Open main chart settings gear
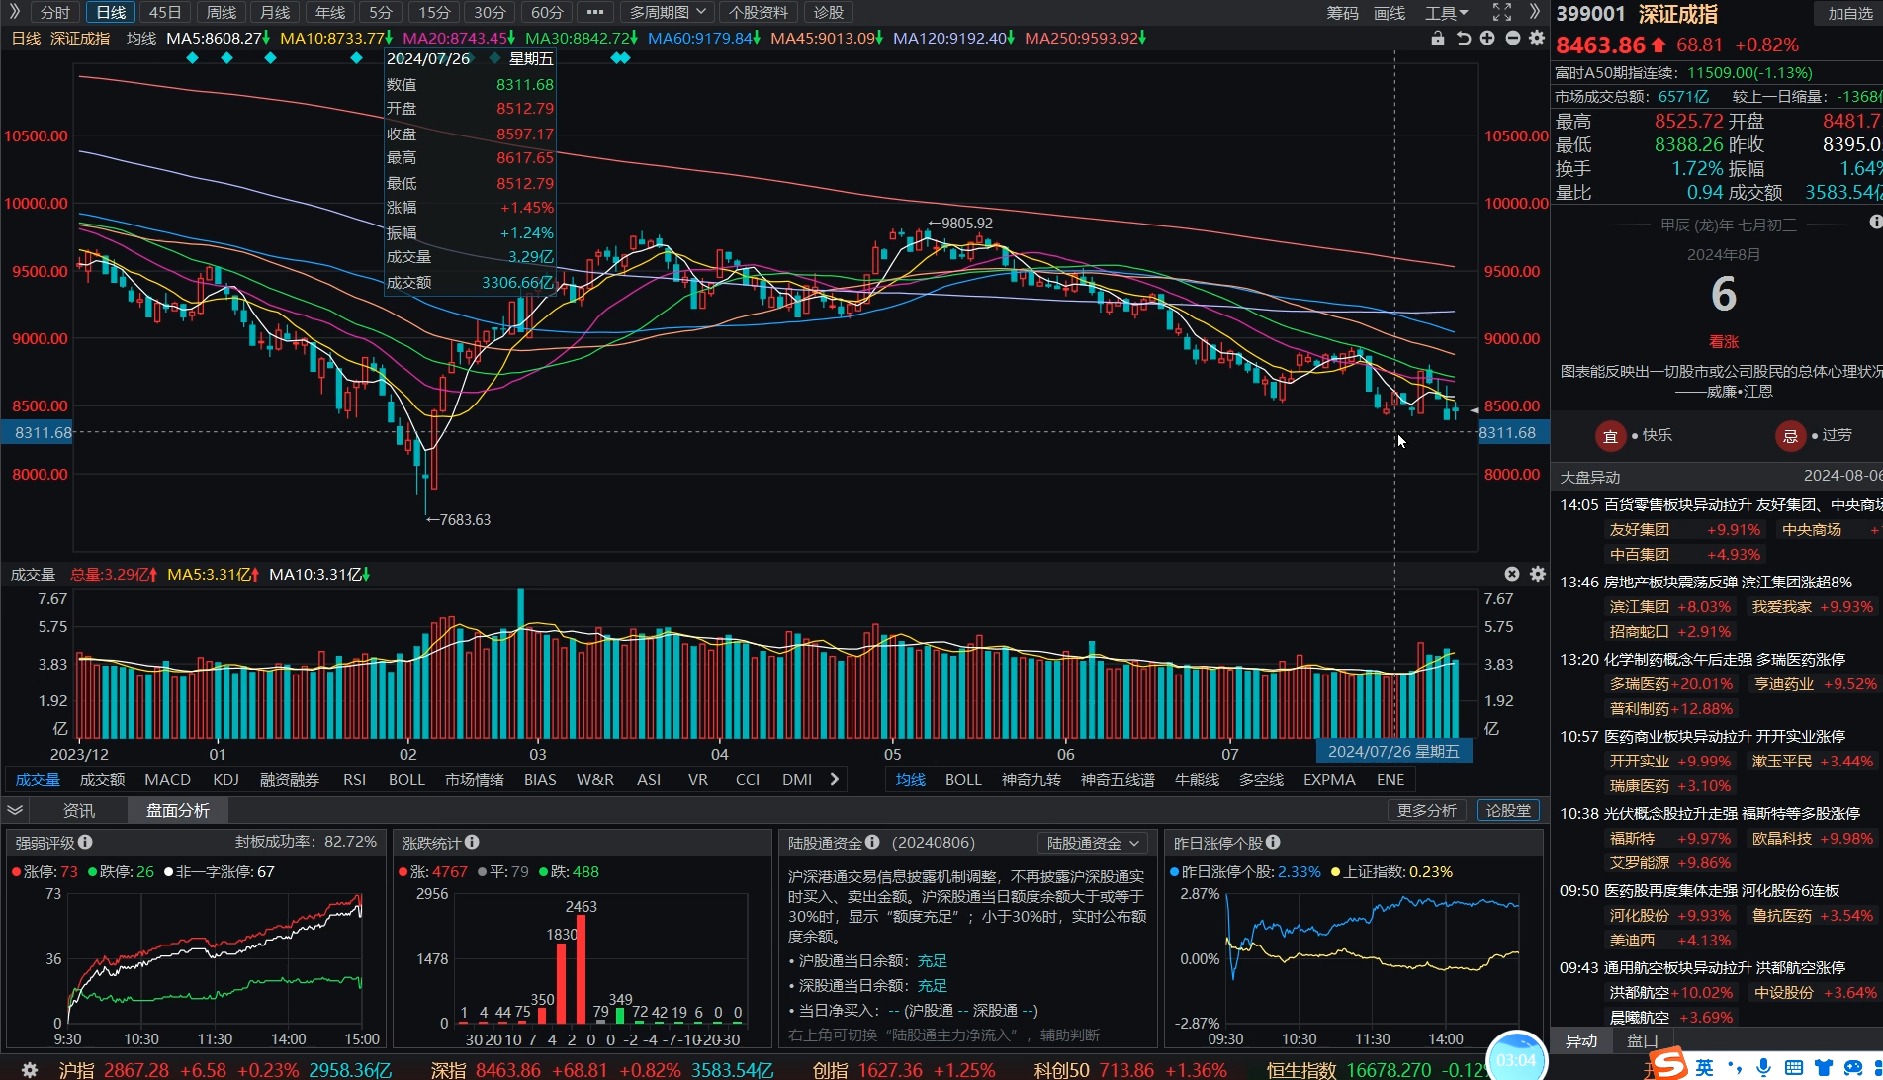The width and height of the screenshot is (1883, 1080). tap(1537, 38)
